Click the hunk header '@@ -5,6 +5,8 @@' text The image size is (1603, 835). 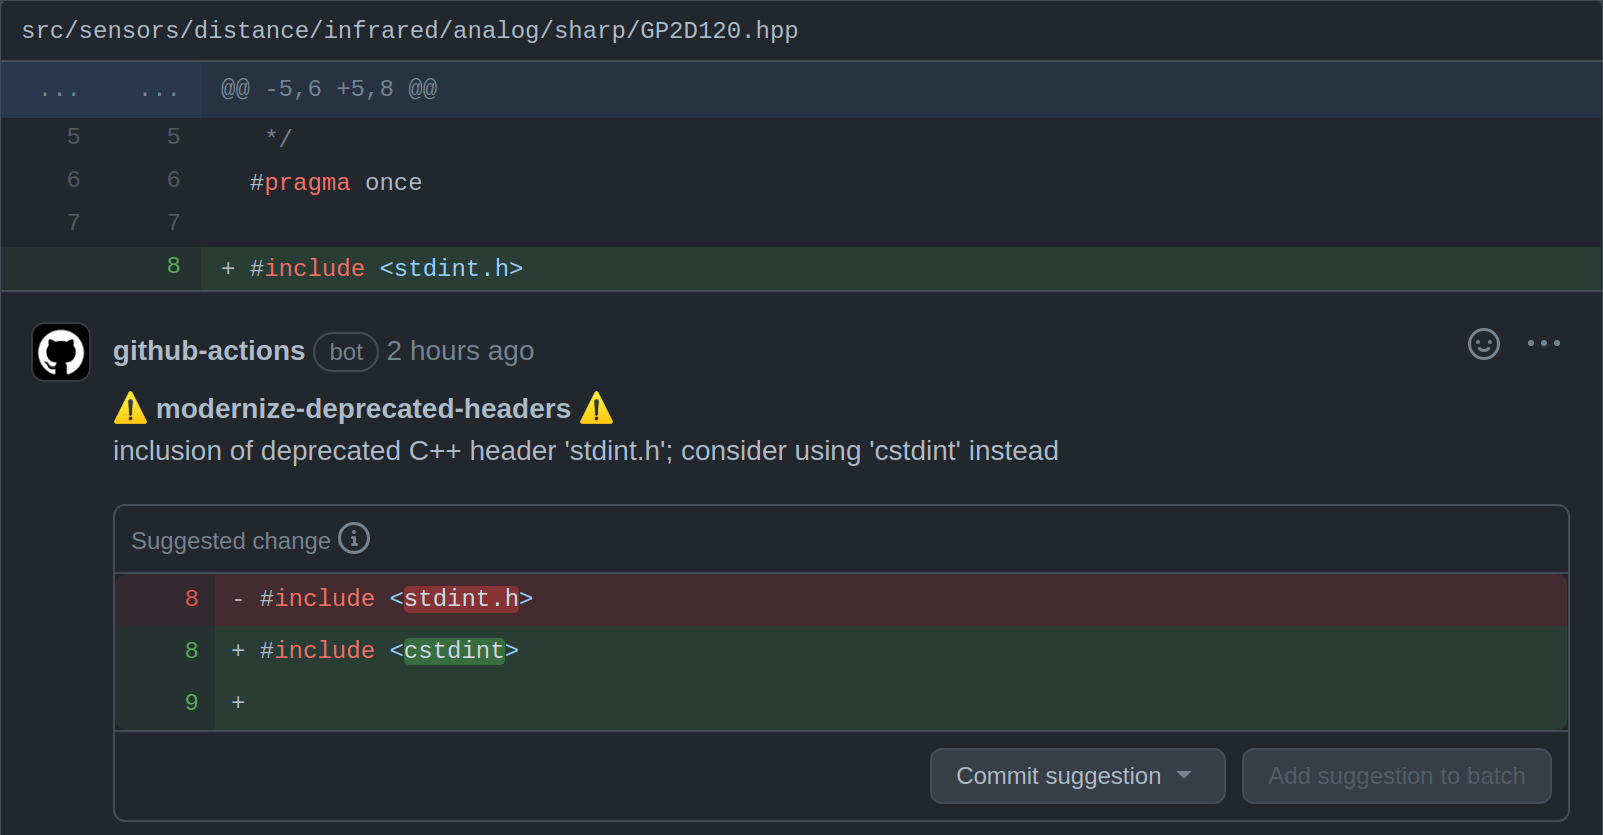coord(329,89)
